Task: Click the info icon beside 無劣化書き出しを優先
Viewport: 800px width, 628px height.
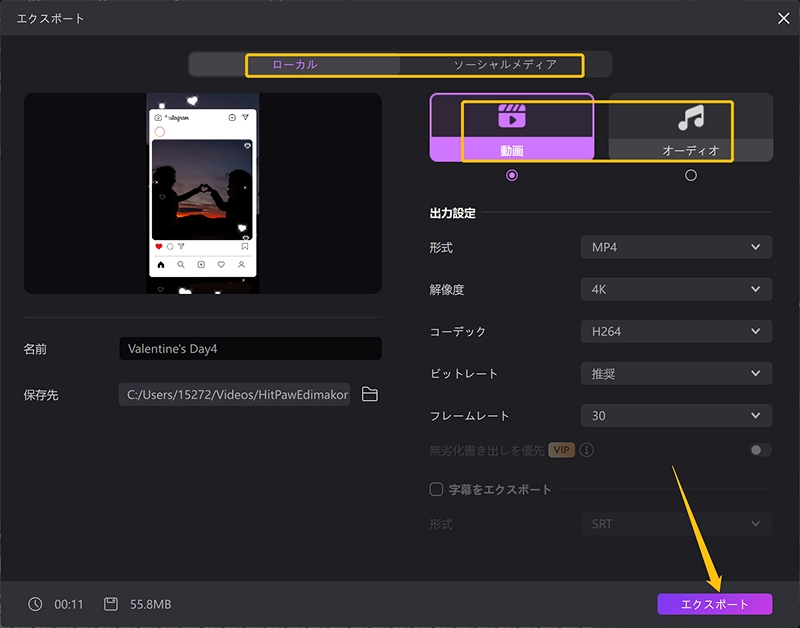Action: coord(588,450)
